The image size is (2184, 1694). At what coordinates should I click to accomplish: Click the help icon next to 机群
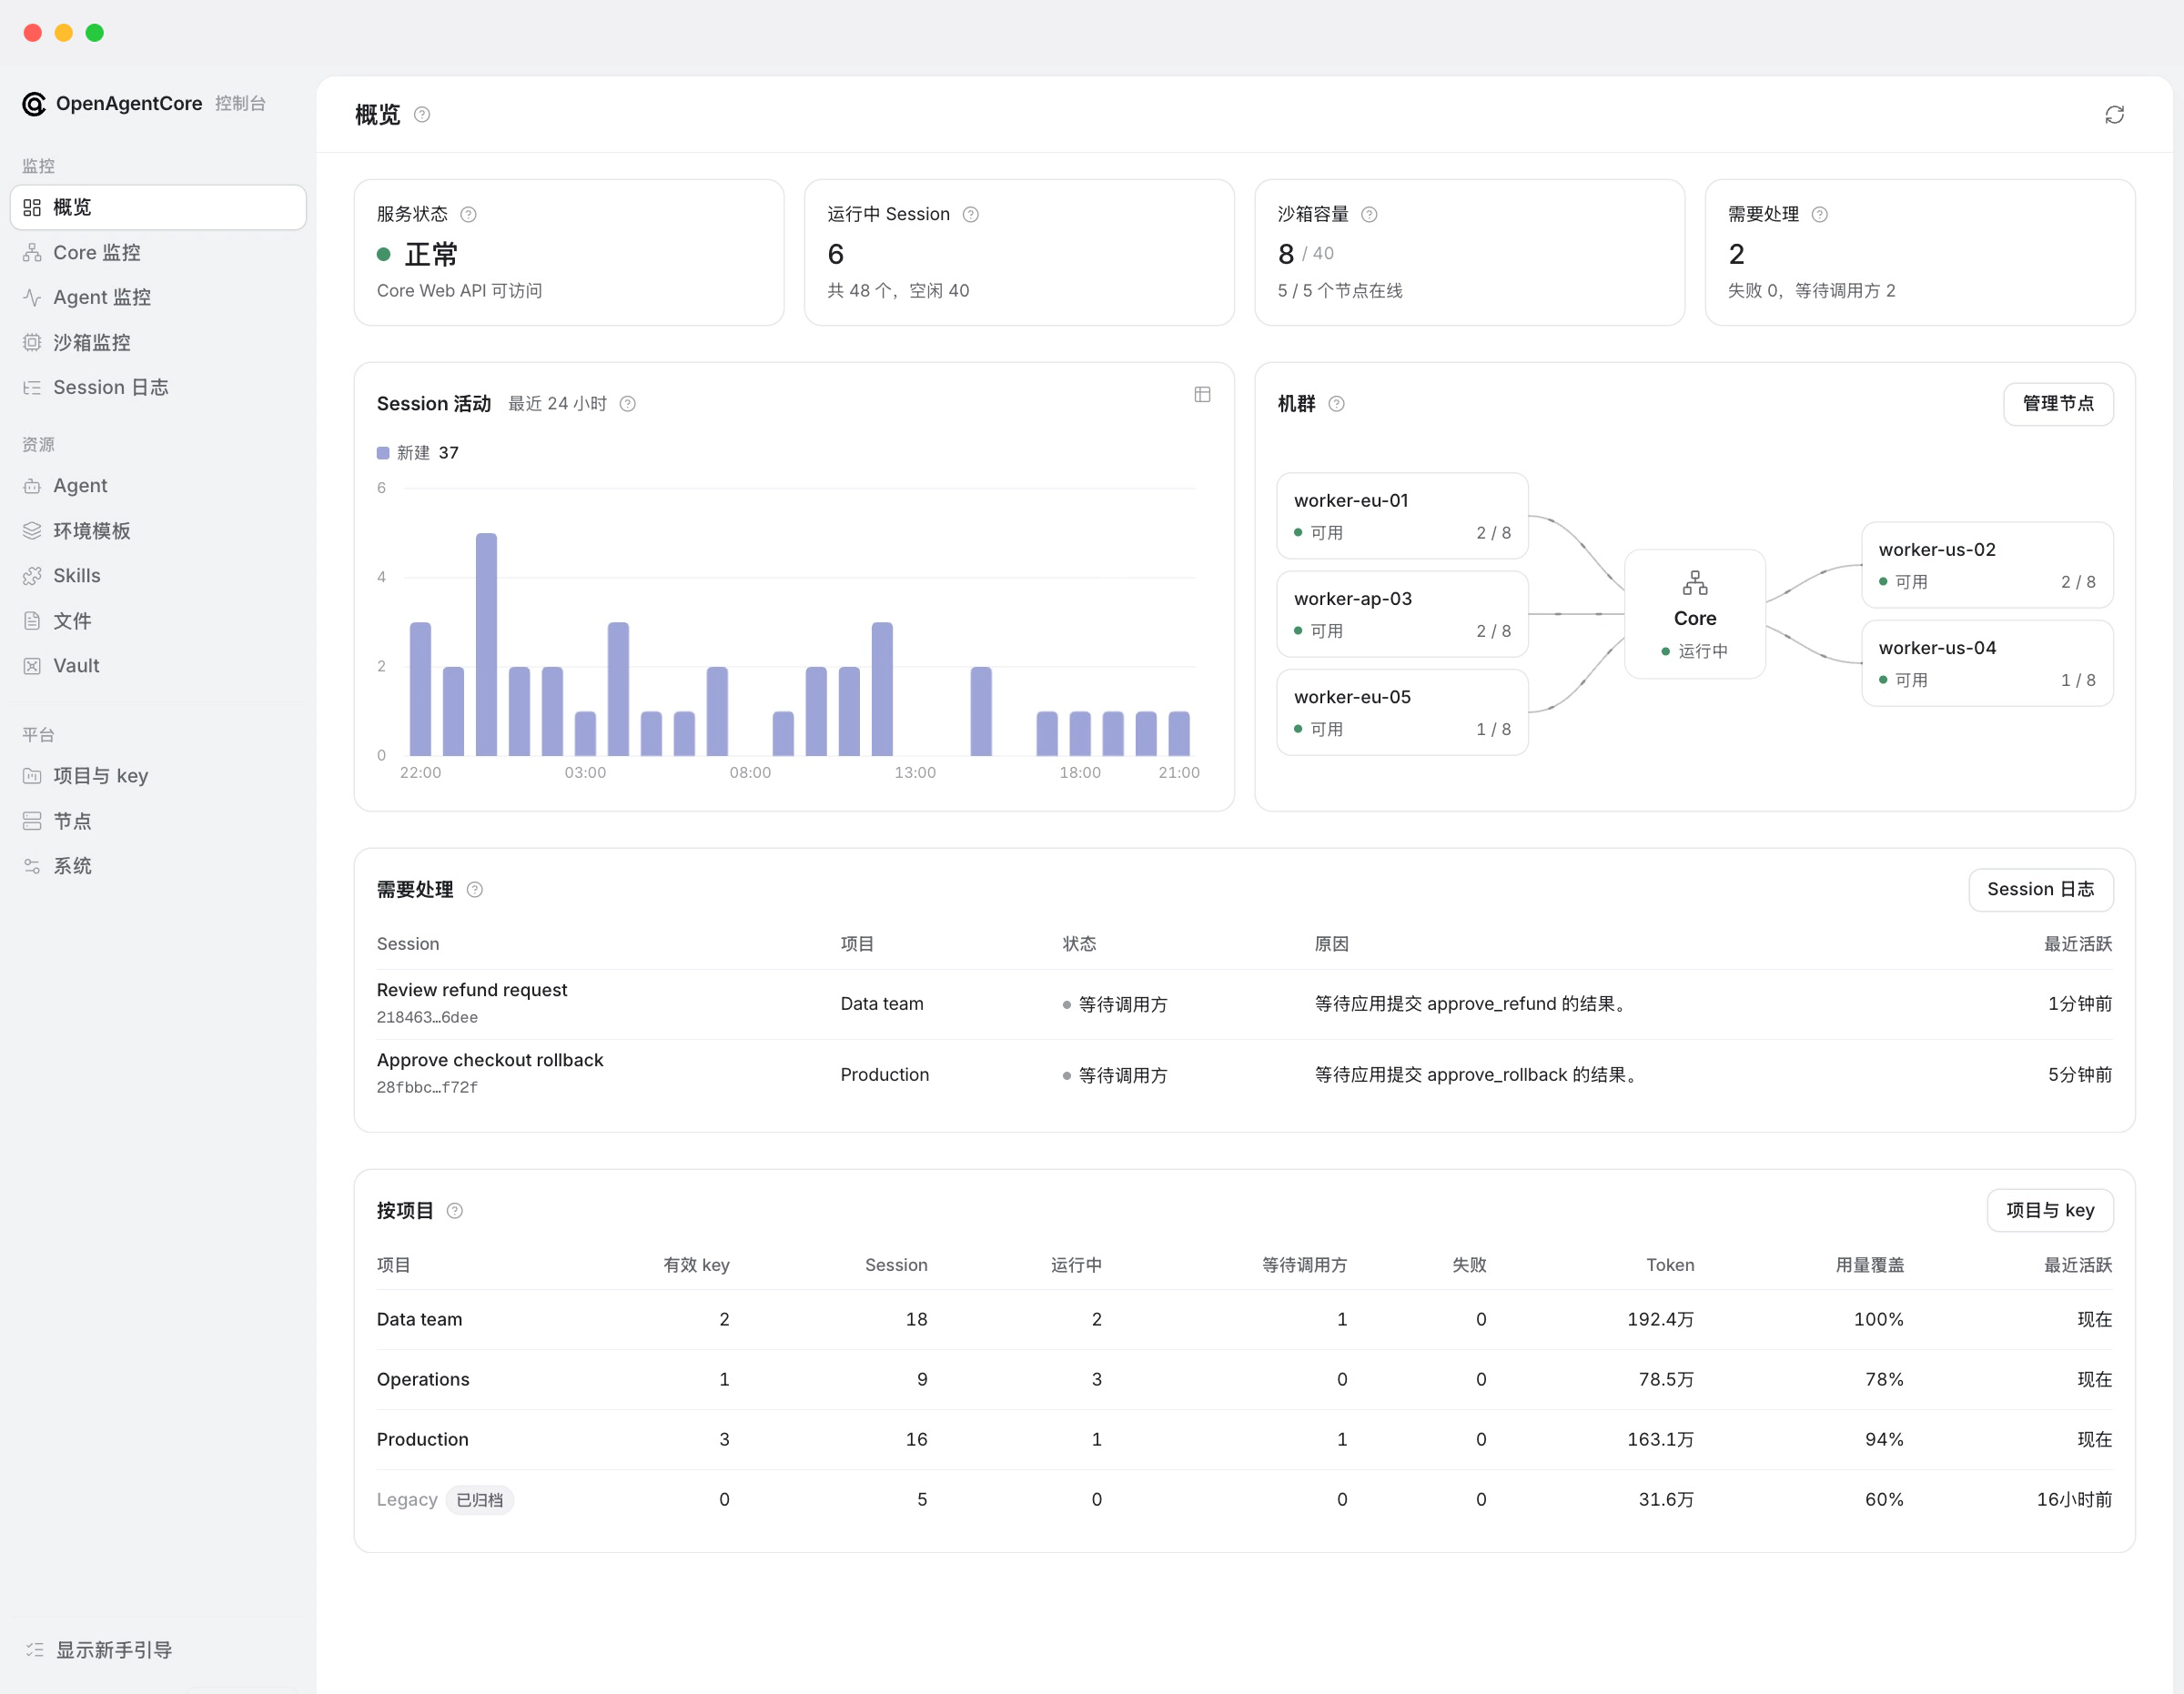coord(1336,404)
